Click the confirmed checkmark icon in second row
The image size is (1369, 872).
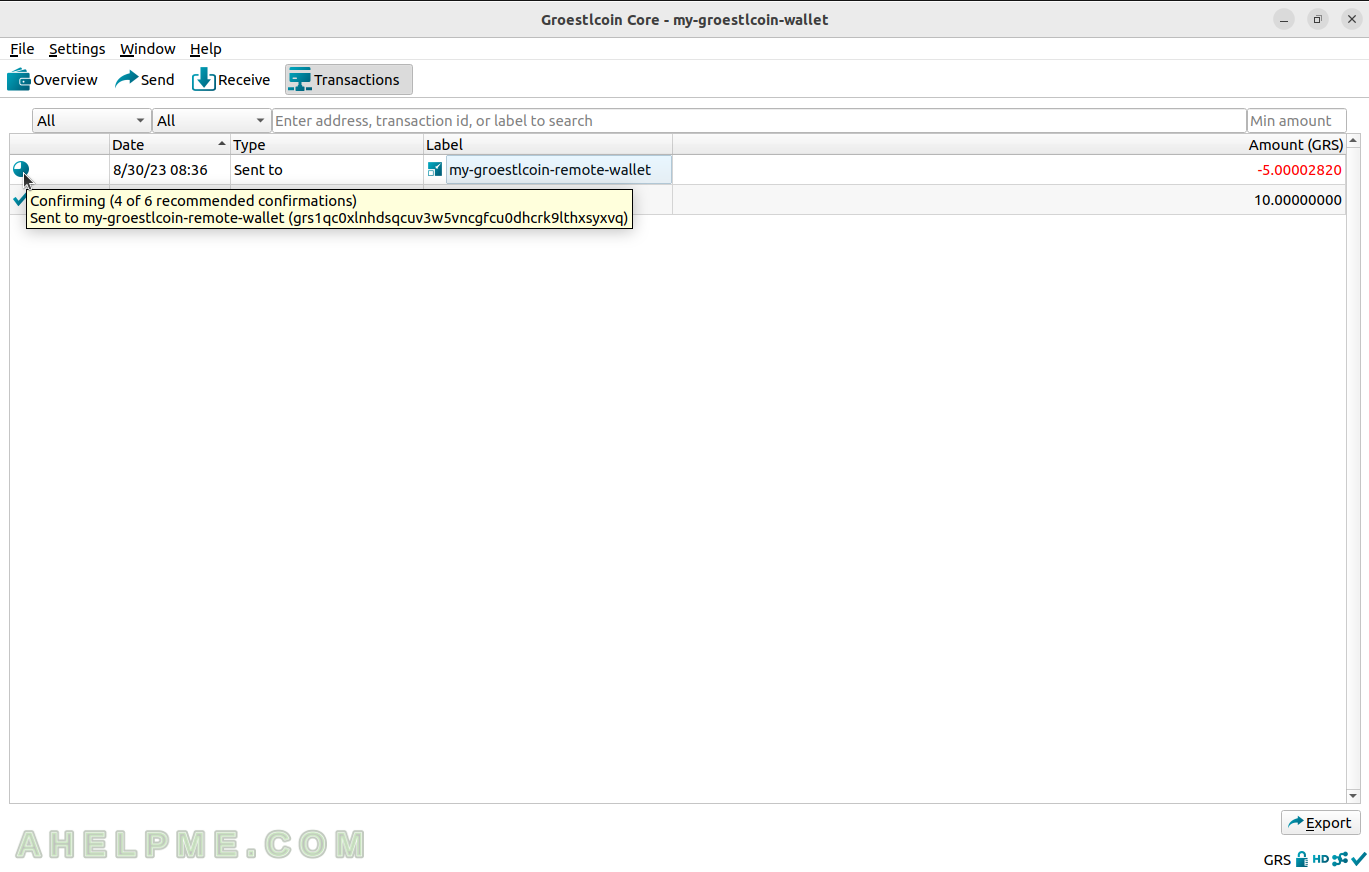pyautogui.click(x=19, y=200)
